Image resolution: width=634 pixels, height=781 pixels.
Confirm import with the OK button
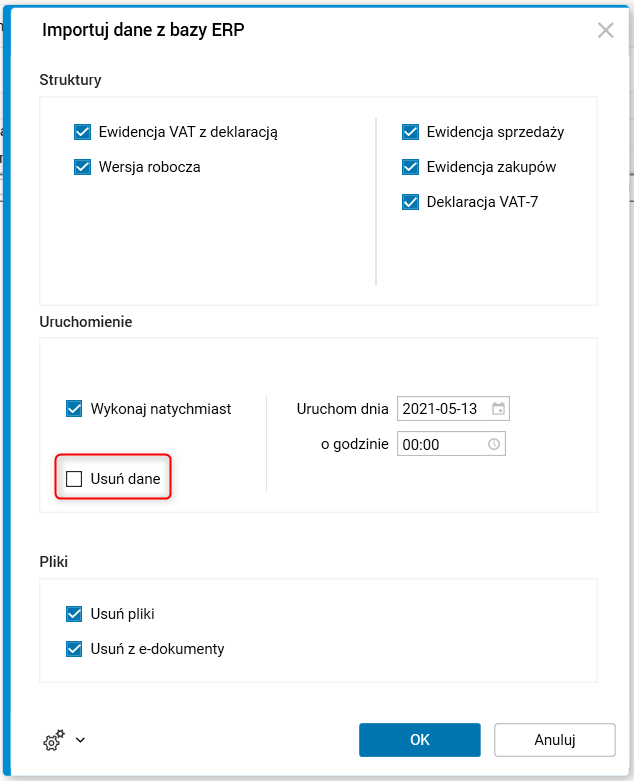(420, 740)
